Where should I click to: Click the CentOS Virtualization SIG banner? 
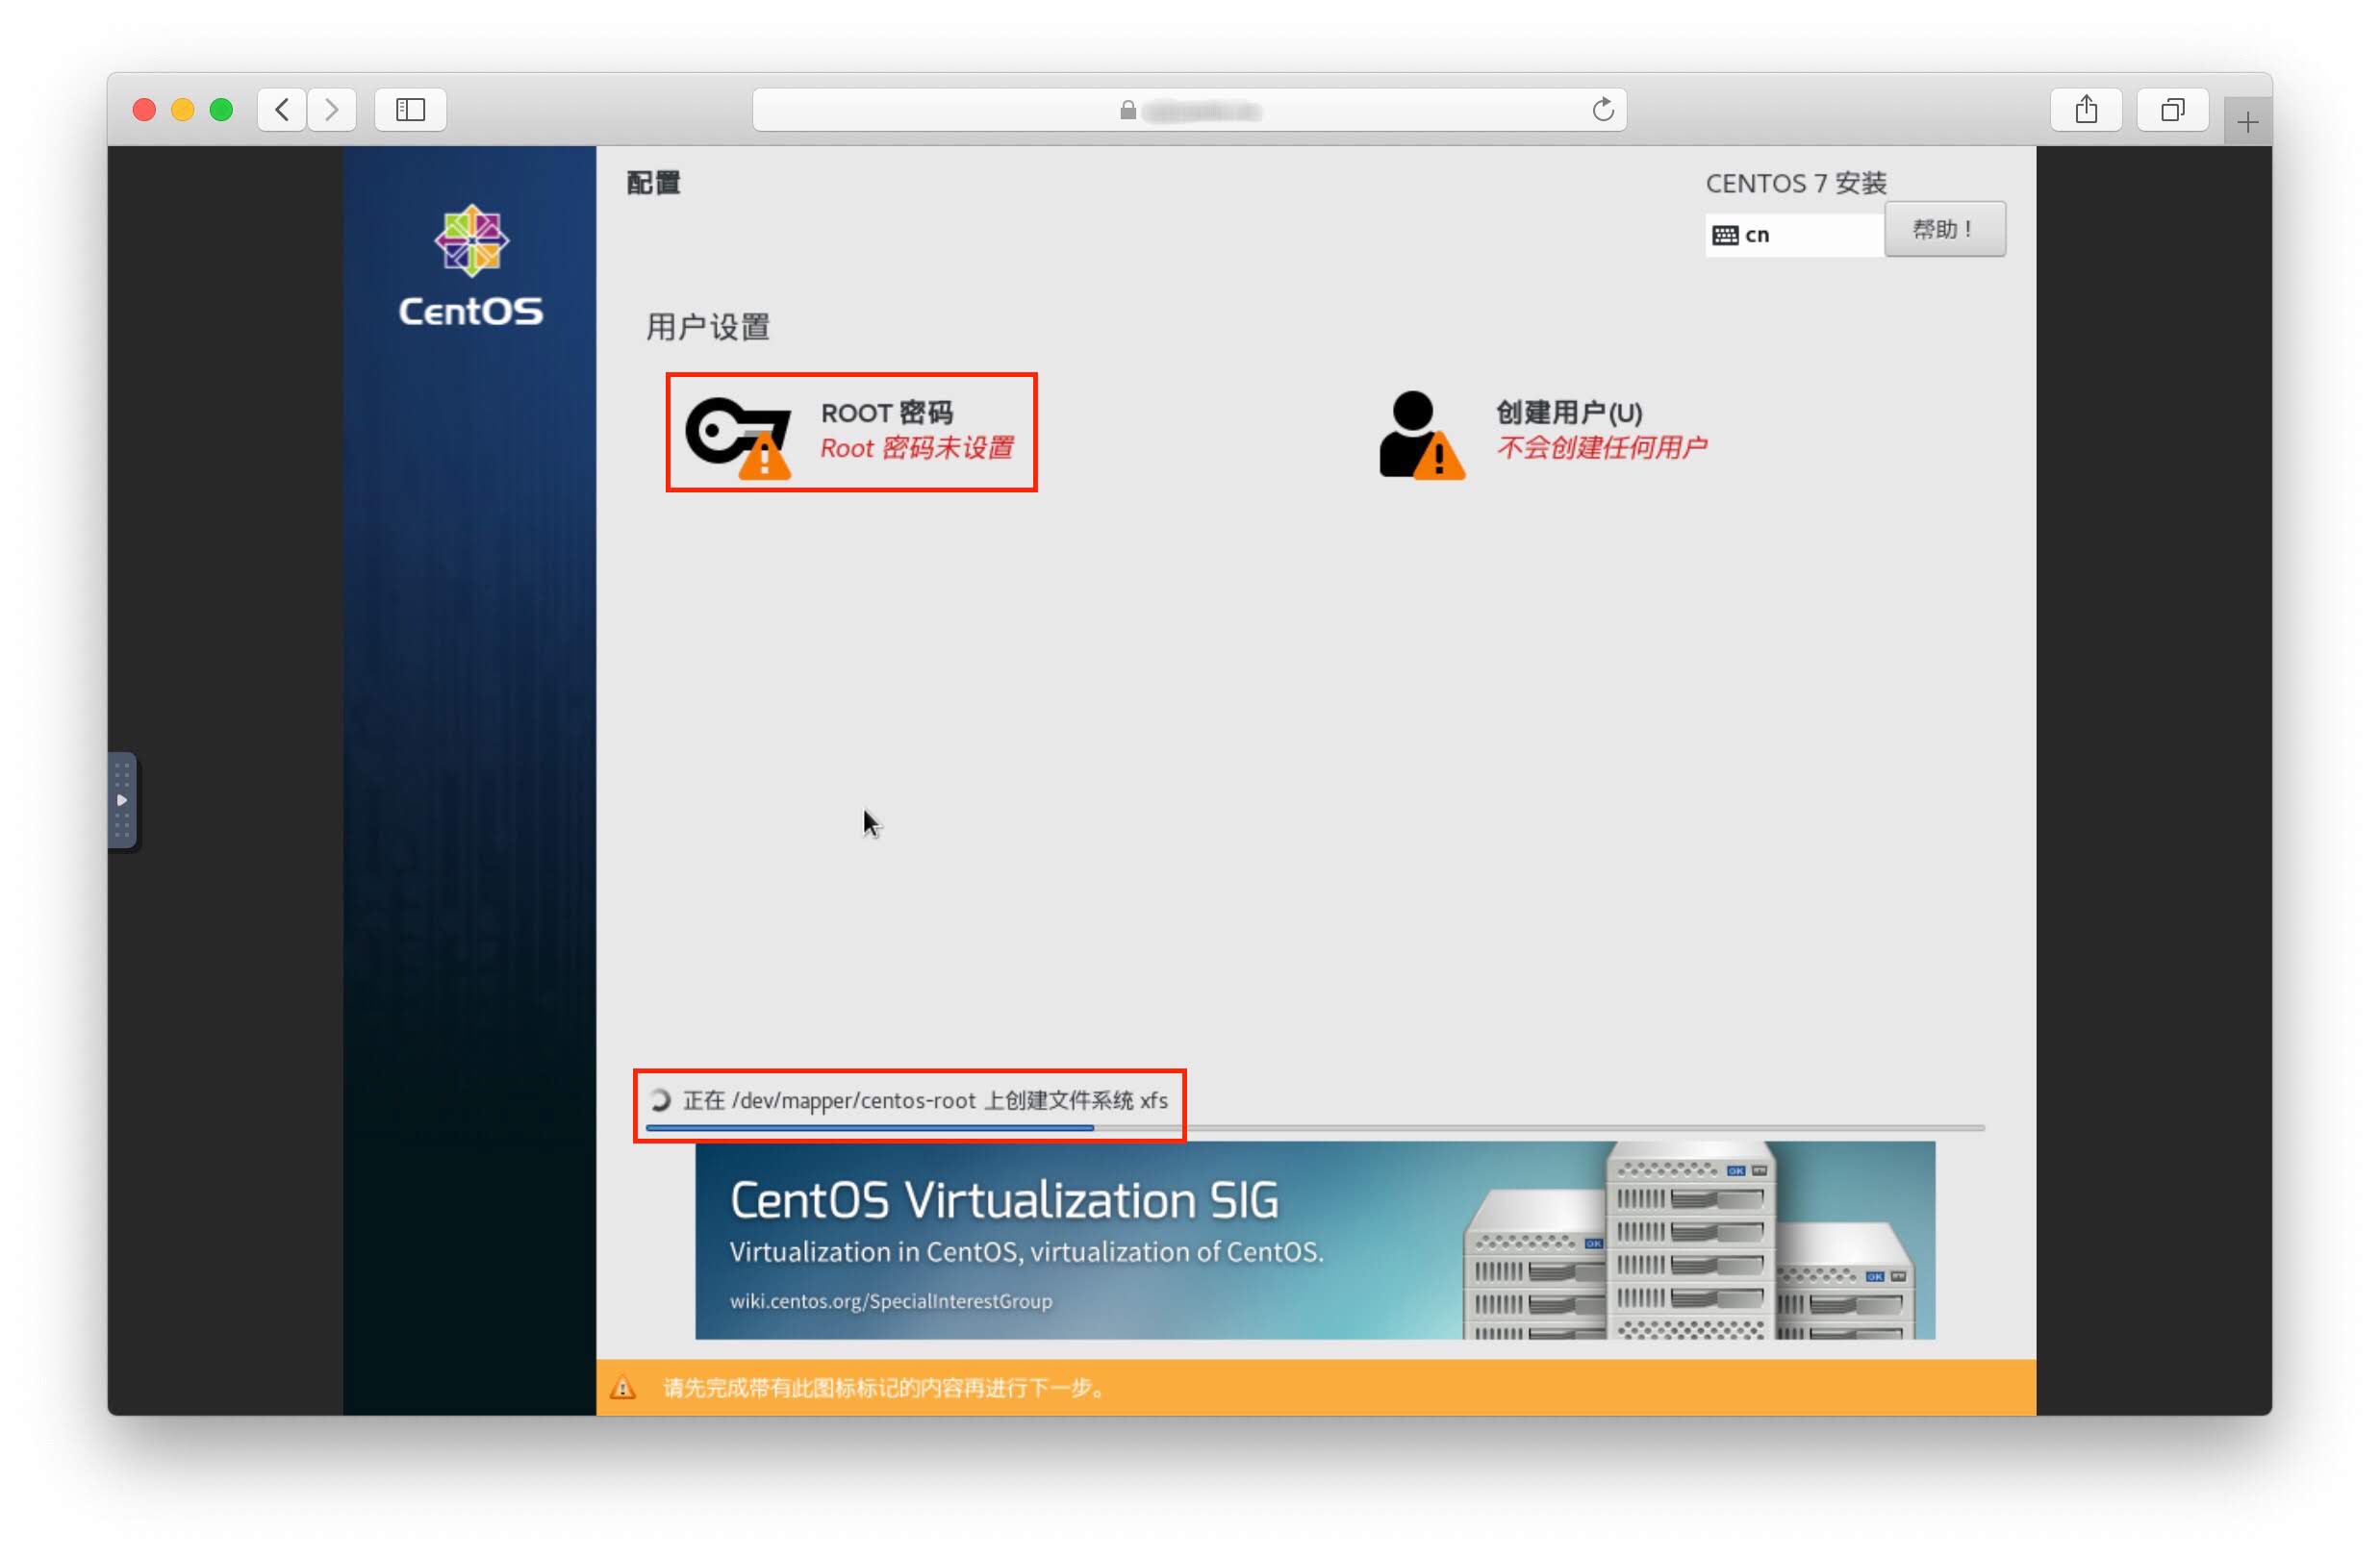[x=1315, y=1240]
